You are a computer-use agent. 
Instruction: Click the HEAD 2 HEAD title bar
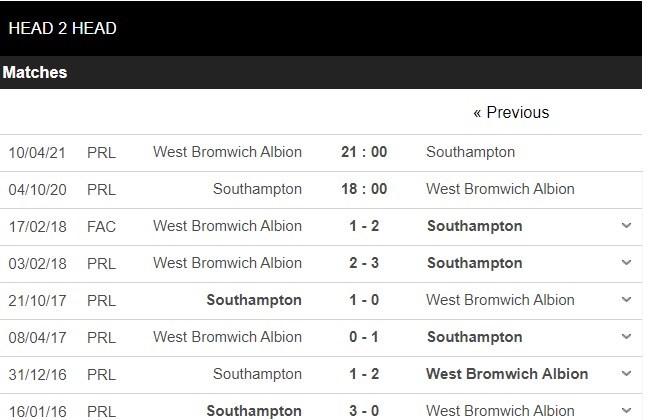62,28
